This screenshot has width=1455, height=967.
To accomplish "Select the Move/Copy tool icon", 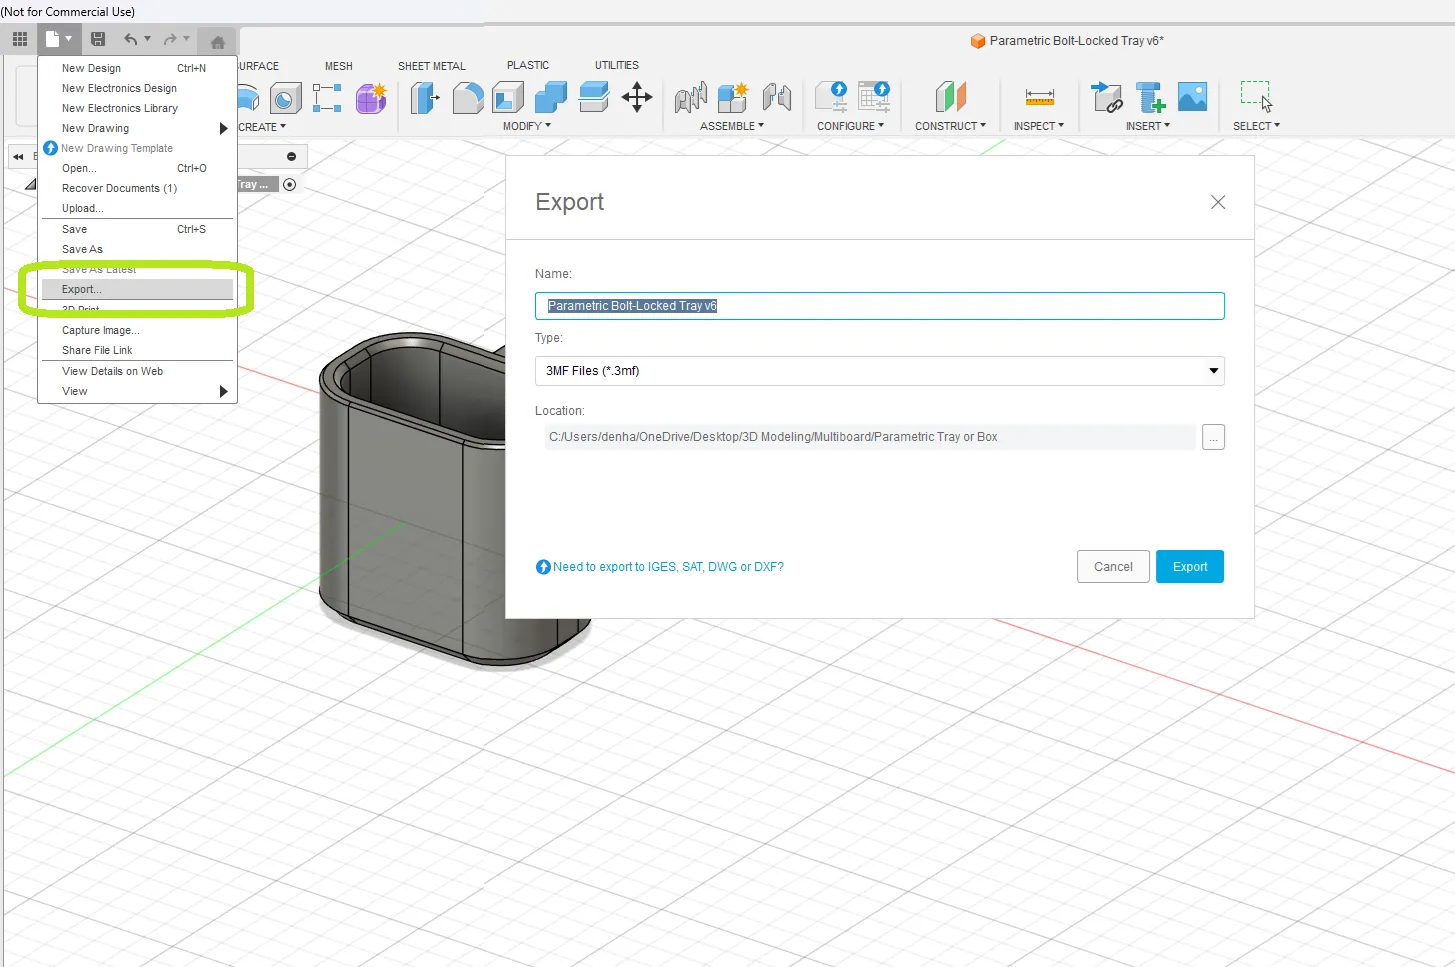I will tap(637, 98).
